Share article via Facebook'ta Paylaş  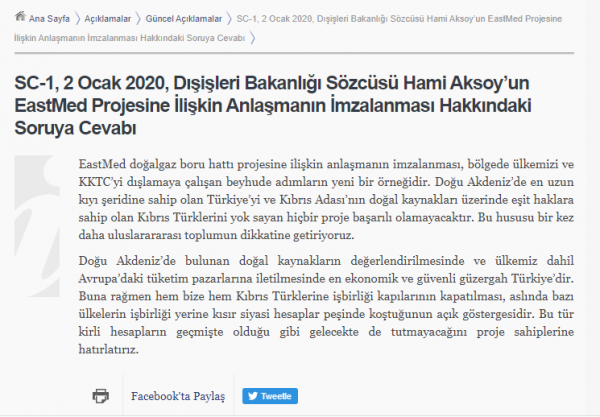(x=178, y=395)
